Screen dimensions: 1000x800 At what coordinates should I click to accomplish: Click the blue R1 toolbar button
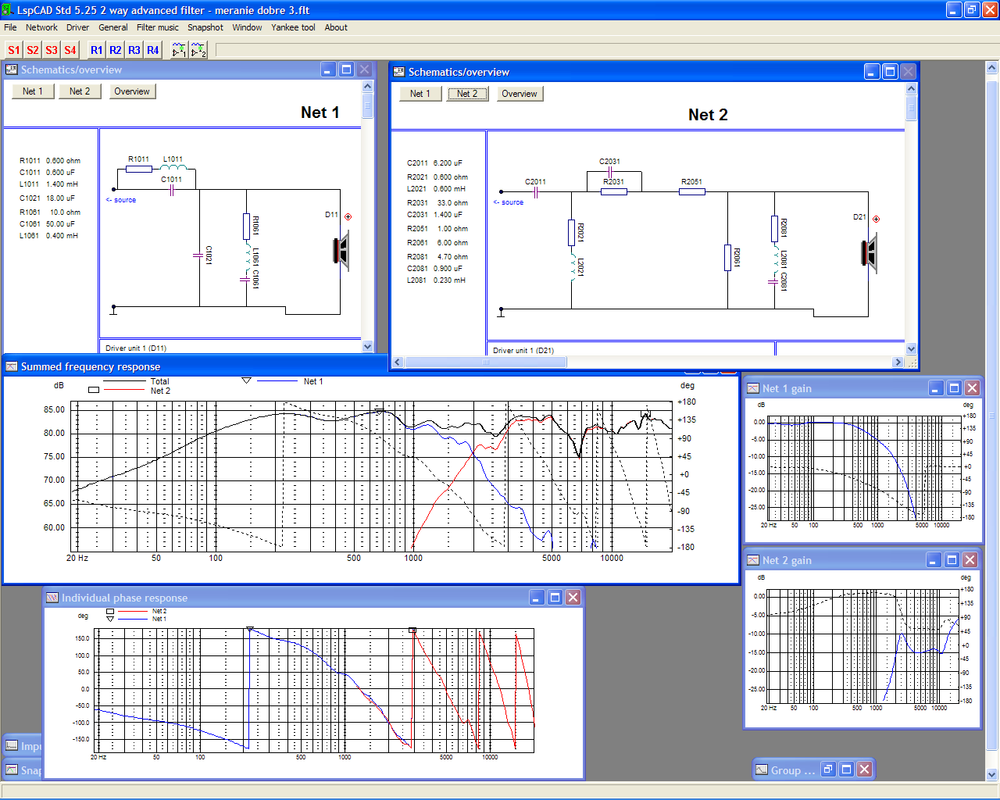coord(96,50)
